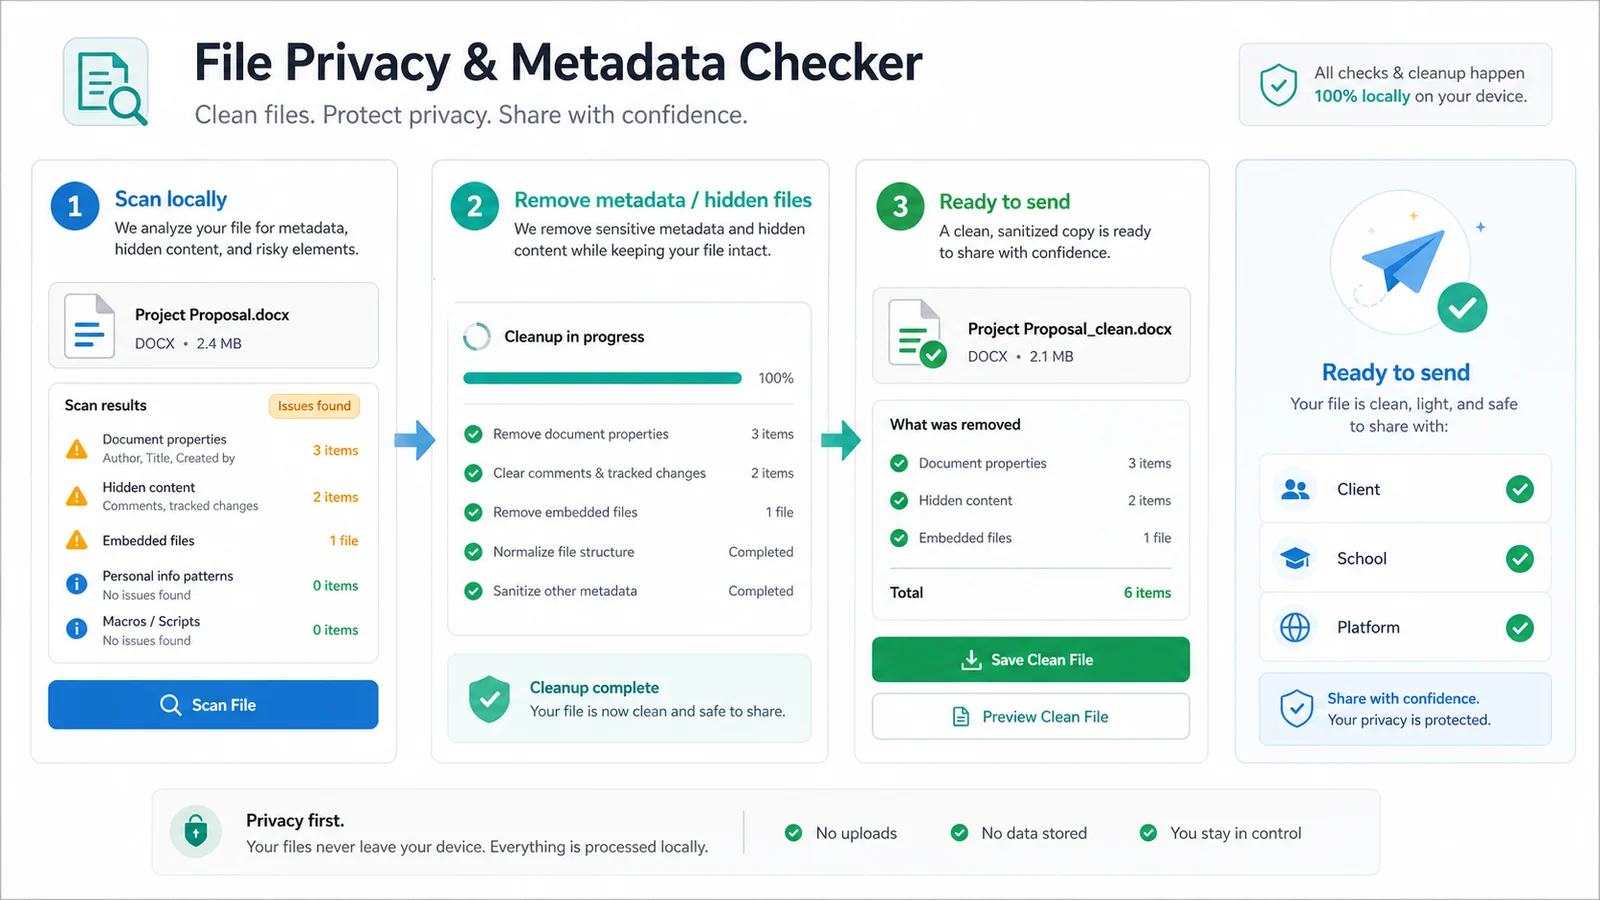1600x900 pixels.
Task: Open the Hidden content scan result row
Action: pyautogui.click(x=213, y=496)
